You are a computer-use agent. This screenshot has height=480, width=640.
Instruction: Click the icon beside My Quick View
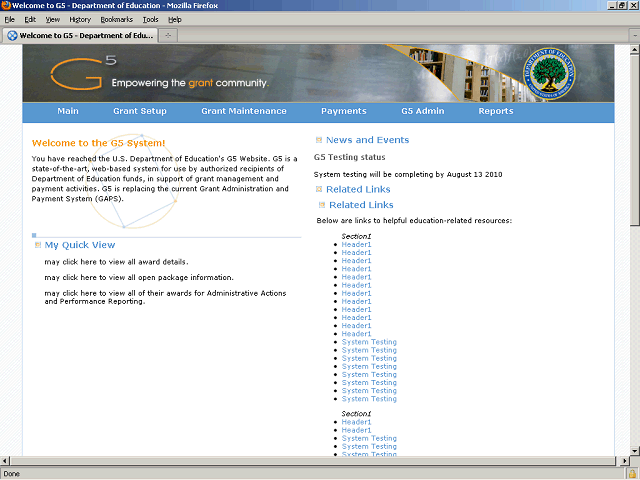click(38, 245)
